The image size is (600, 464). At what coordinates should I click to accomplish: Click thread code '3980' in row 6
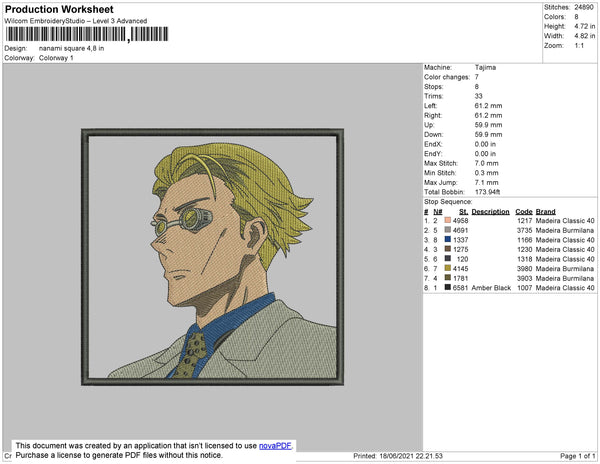pos(525,269)
